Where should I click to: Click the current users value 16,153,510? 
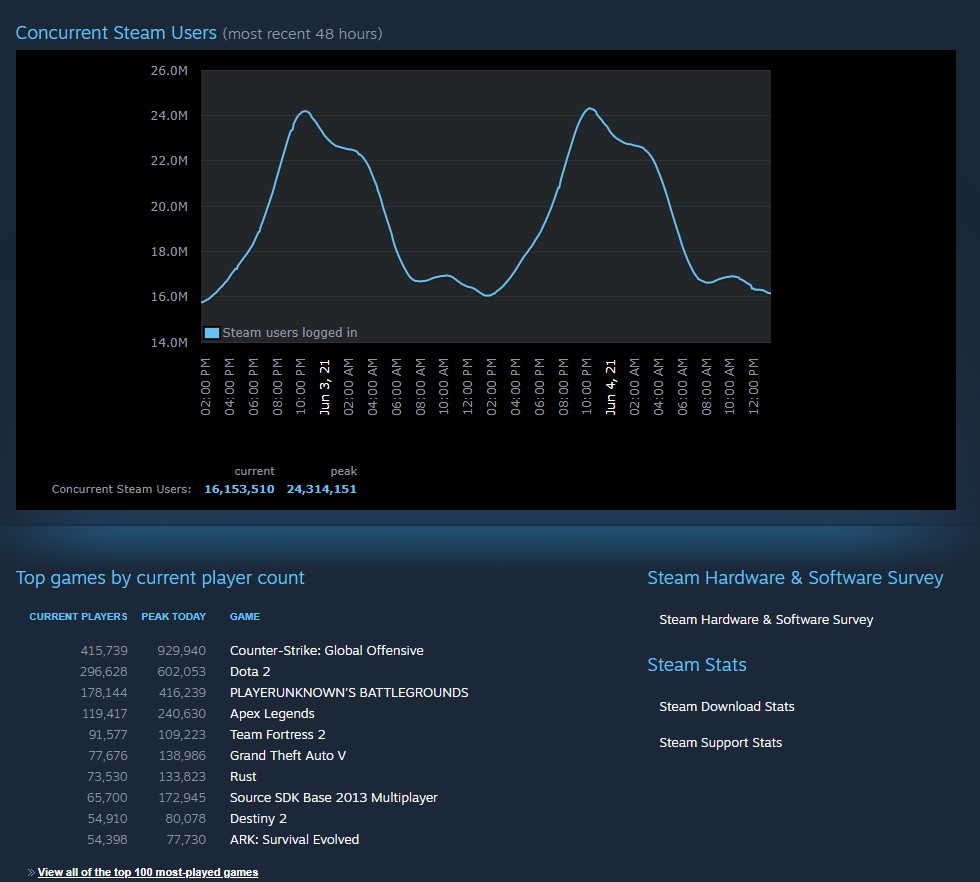[239, 489]
